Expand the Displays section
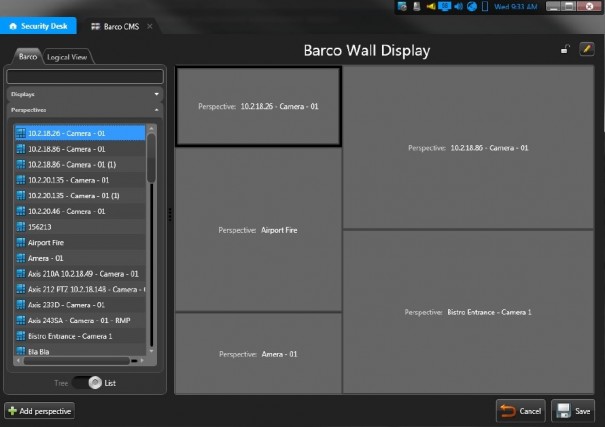 (x=157, y=93)
